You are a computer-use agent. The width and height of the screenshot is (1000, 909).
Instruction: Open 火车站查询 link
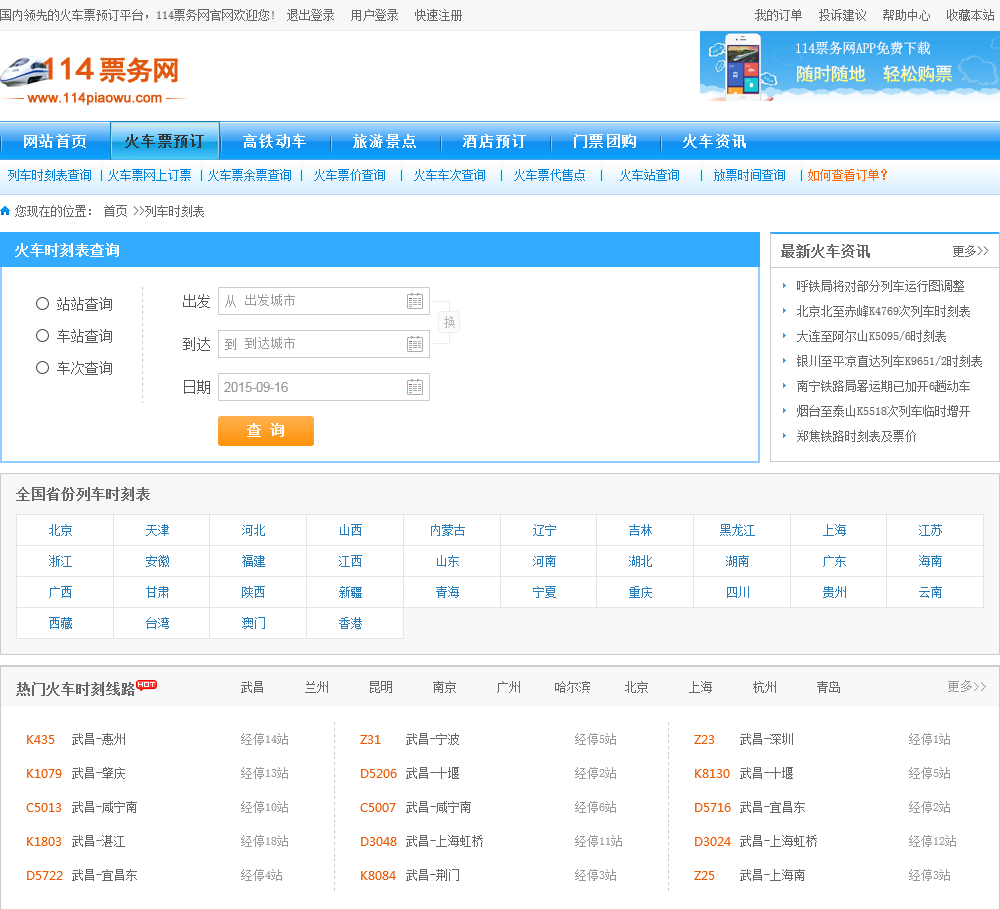(650, 175)
